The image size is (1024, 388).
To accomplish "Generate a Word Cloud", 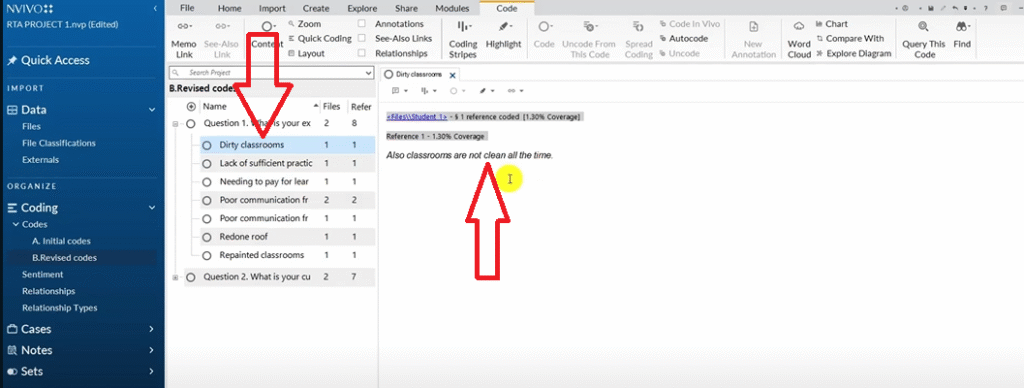I will [799, 40].
